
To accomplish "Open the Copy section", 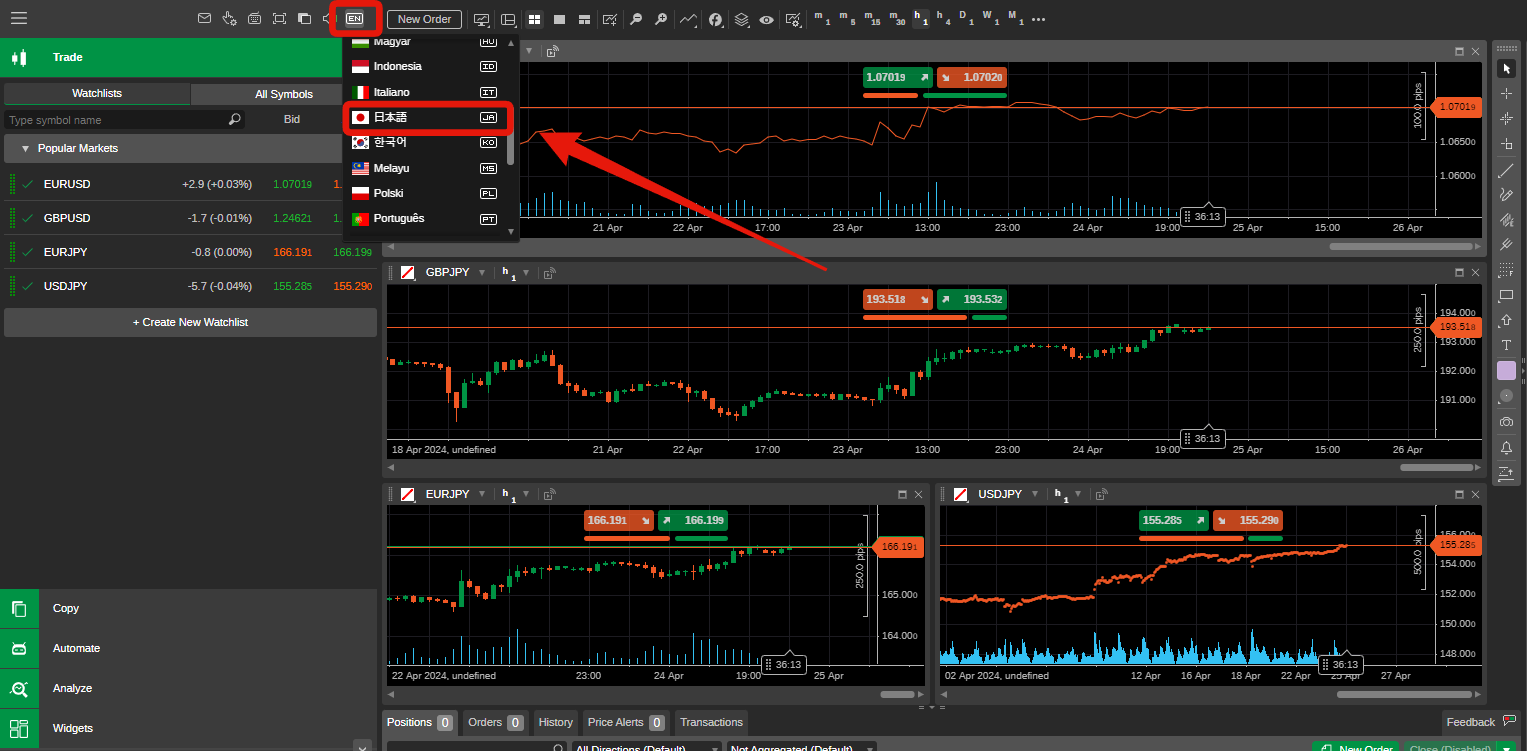I will (x=188, y=608).
